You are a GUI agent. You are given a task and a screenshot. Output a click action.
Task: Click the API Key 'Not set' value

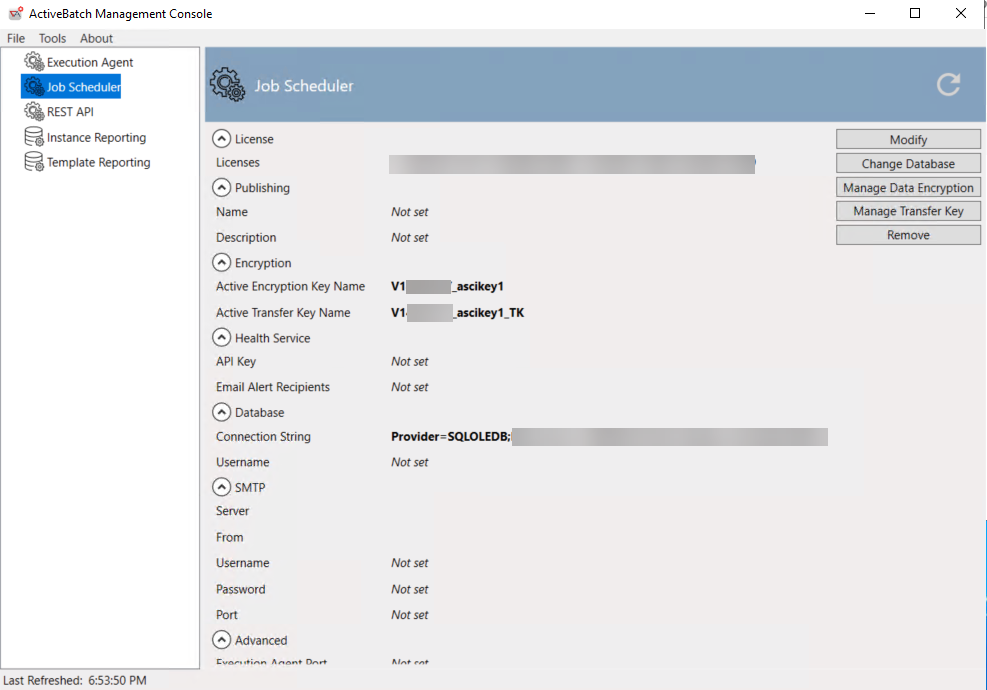410,362
